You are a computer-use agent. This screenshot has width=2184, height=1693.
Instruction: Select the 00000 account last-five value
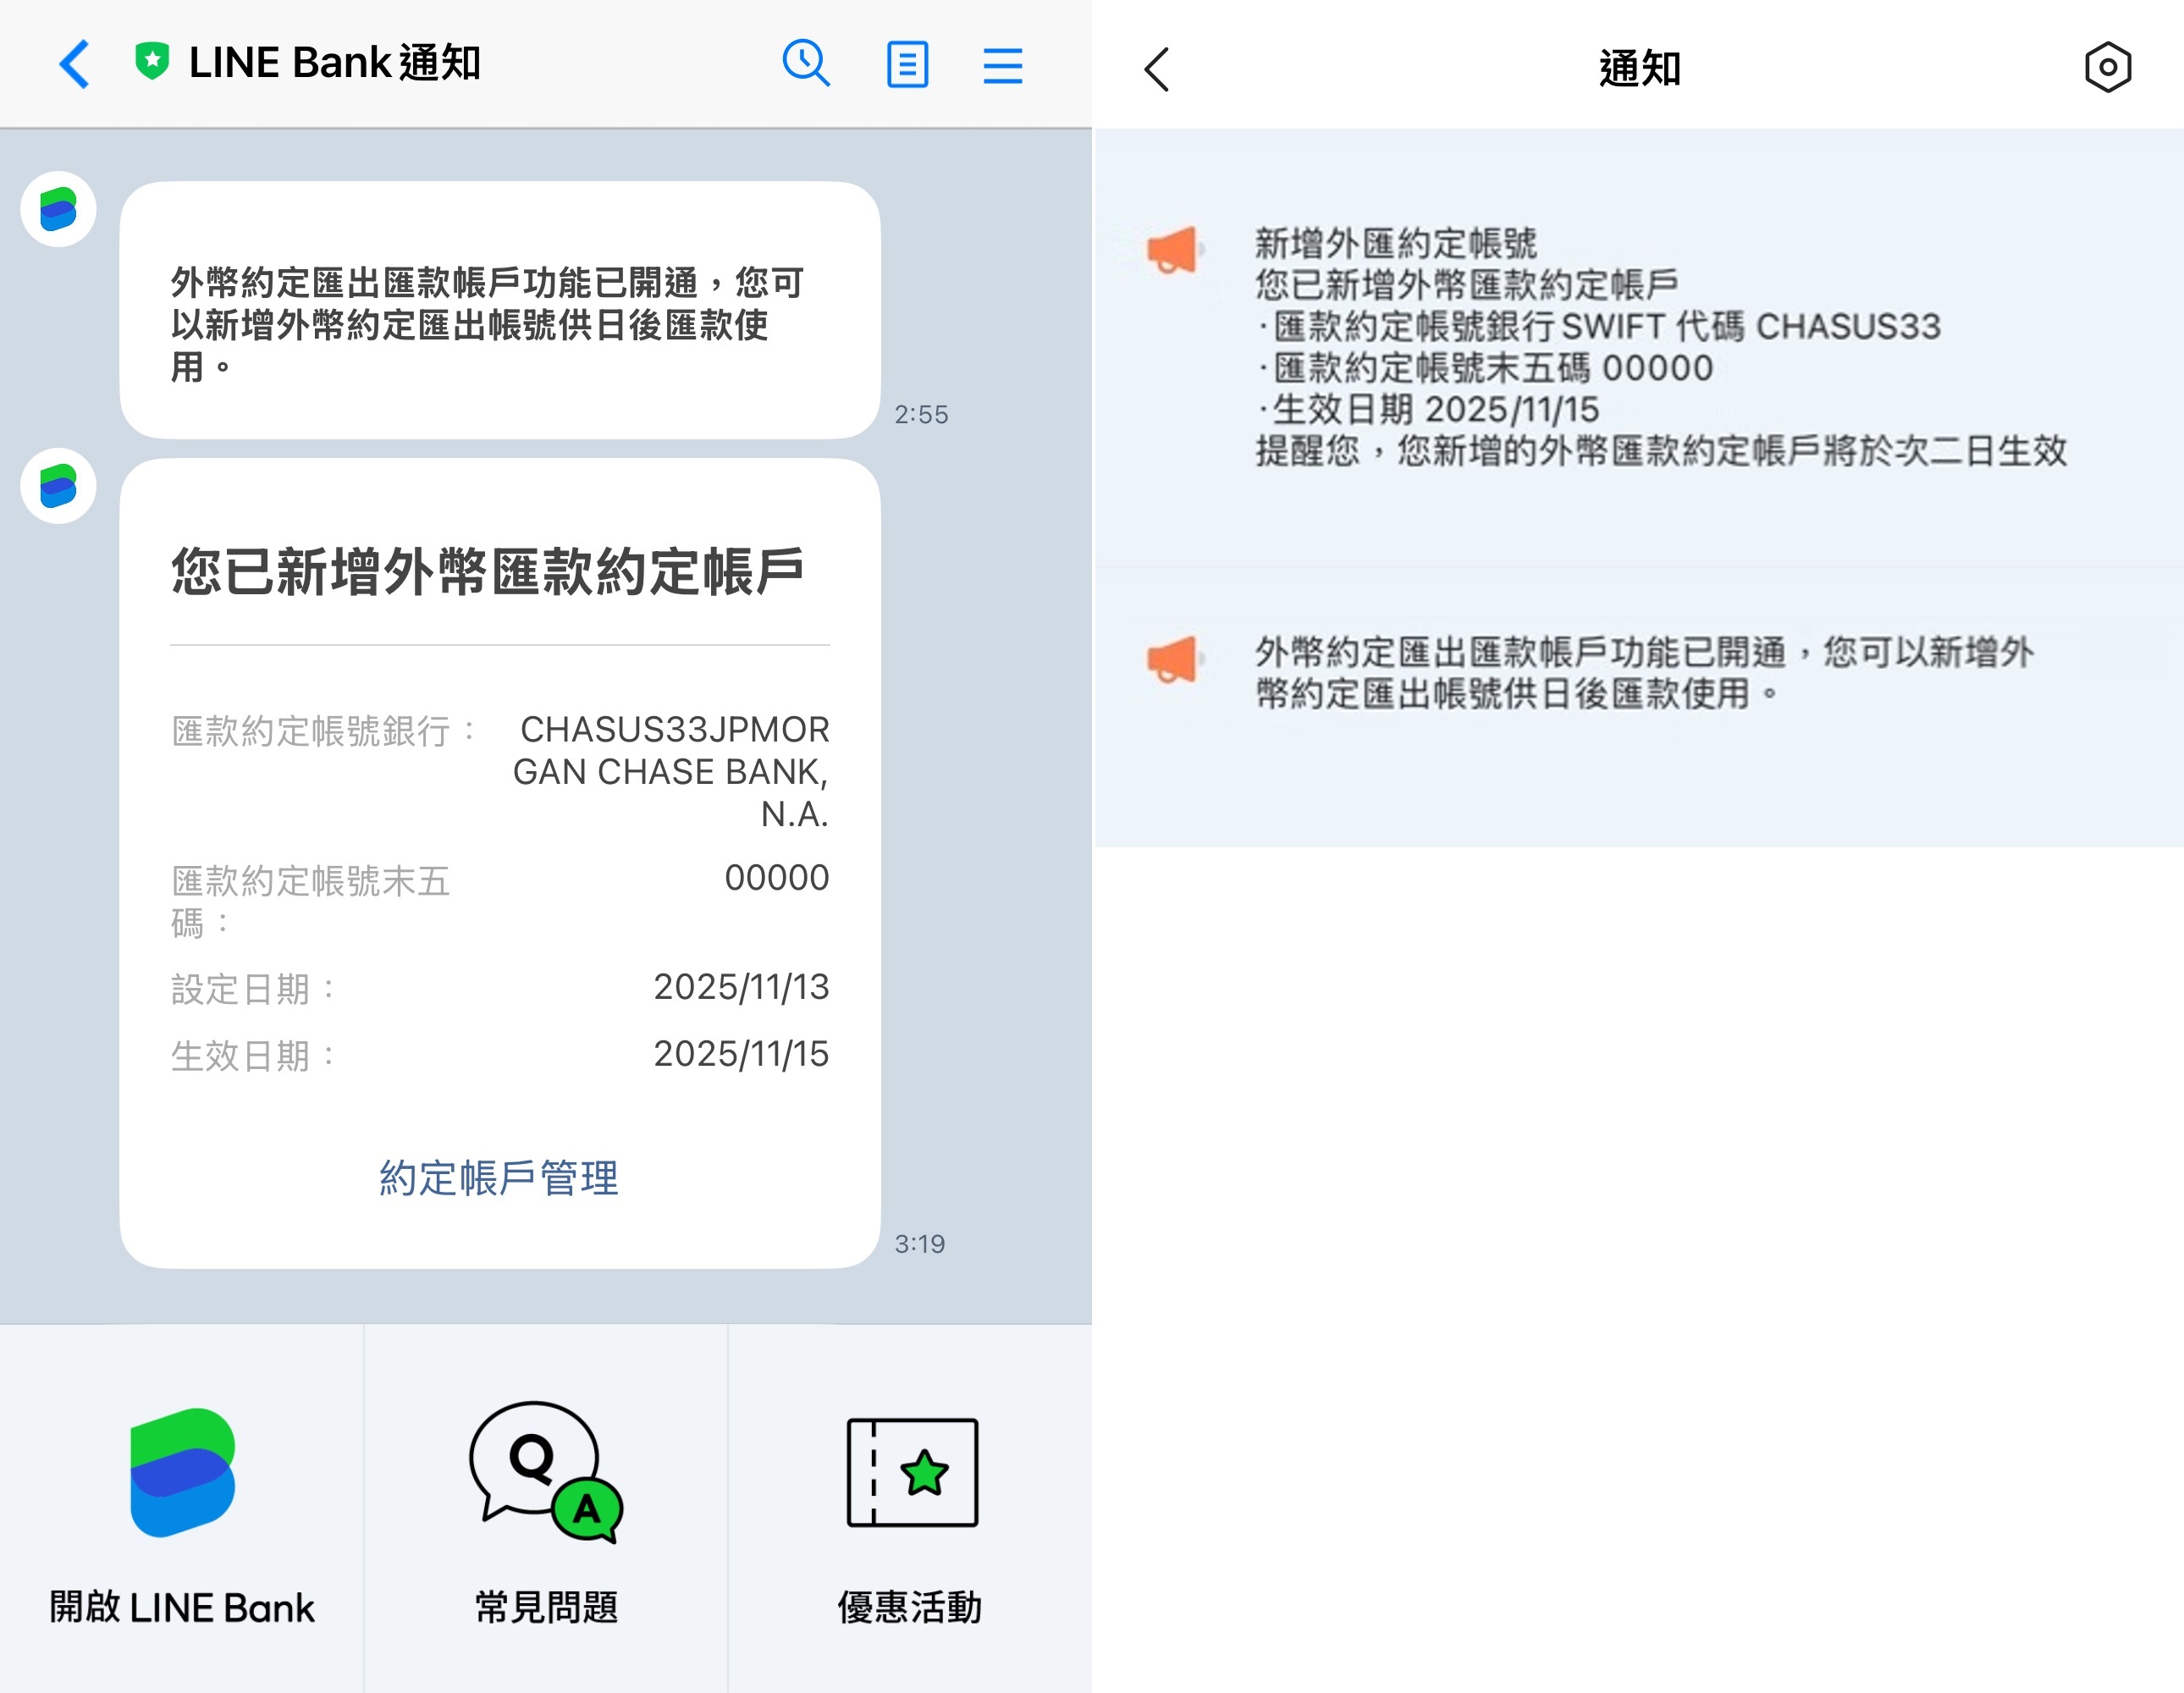[x=777, y=877]
